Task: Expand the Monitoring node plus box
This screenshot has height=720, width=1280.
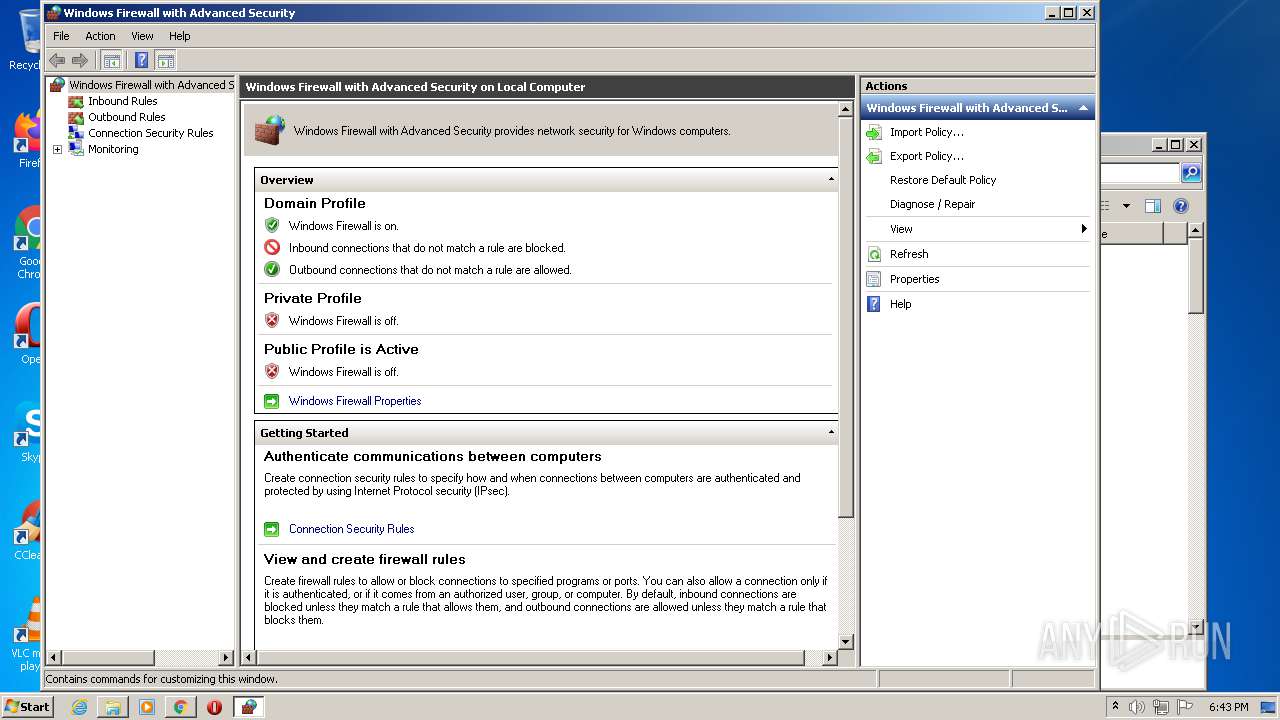Action: (x=57, y=149)
